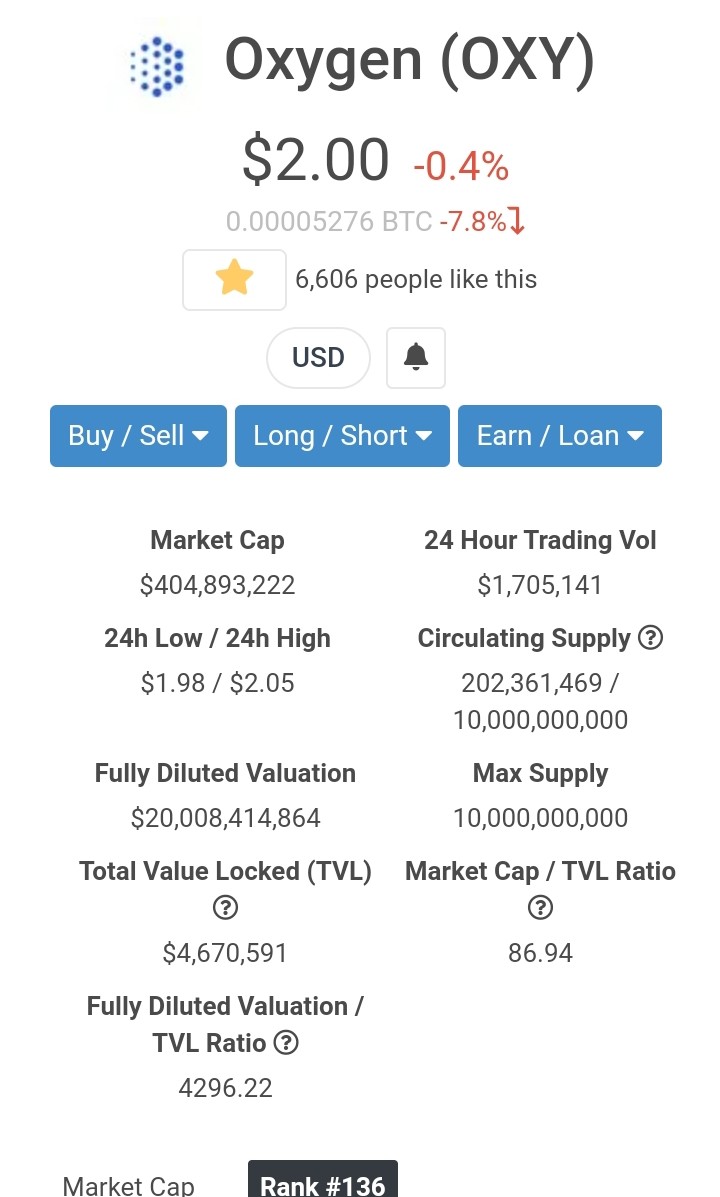
Task: Click the Oxygen coin logo
Action: (x=157, y=66)
